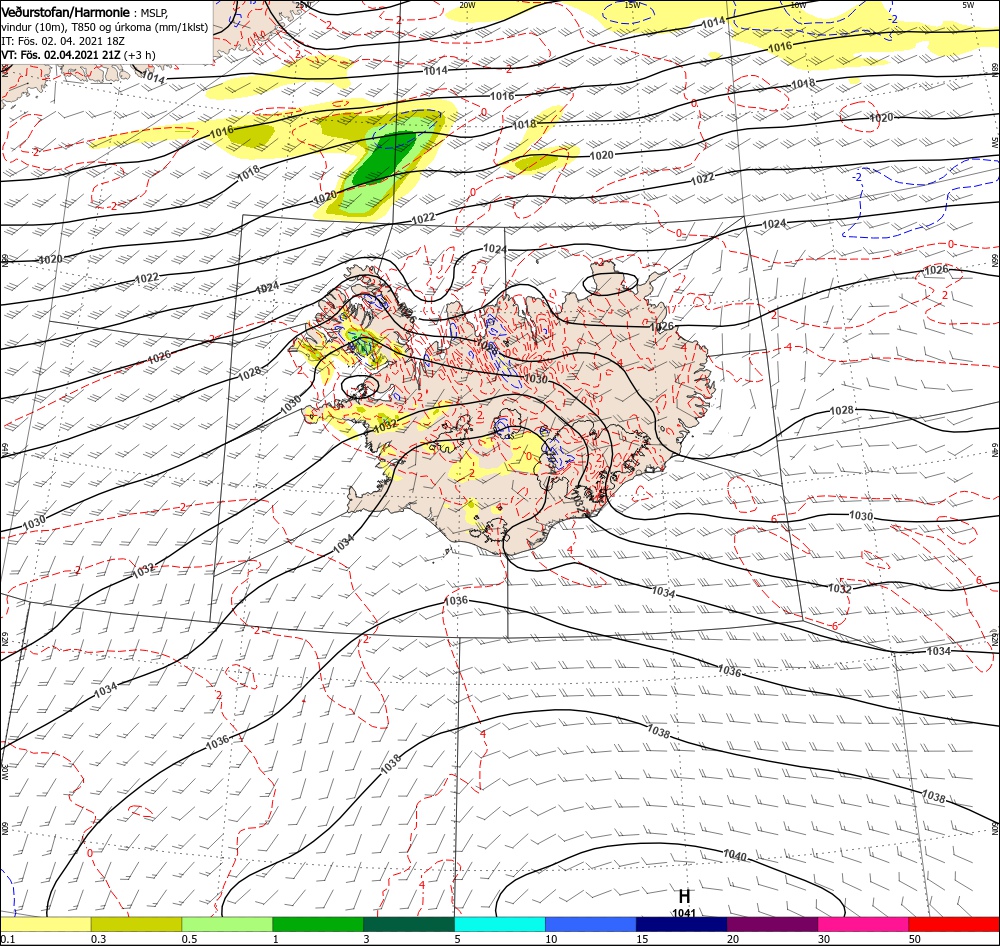Click the legend value 15
The height and width of the screenshot is (946, 1000).
pos(642,939)
